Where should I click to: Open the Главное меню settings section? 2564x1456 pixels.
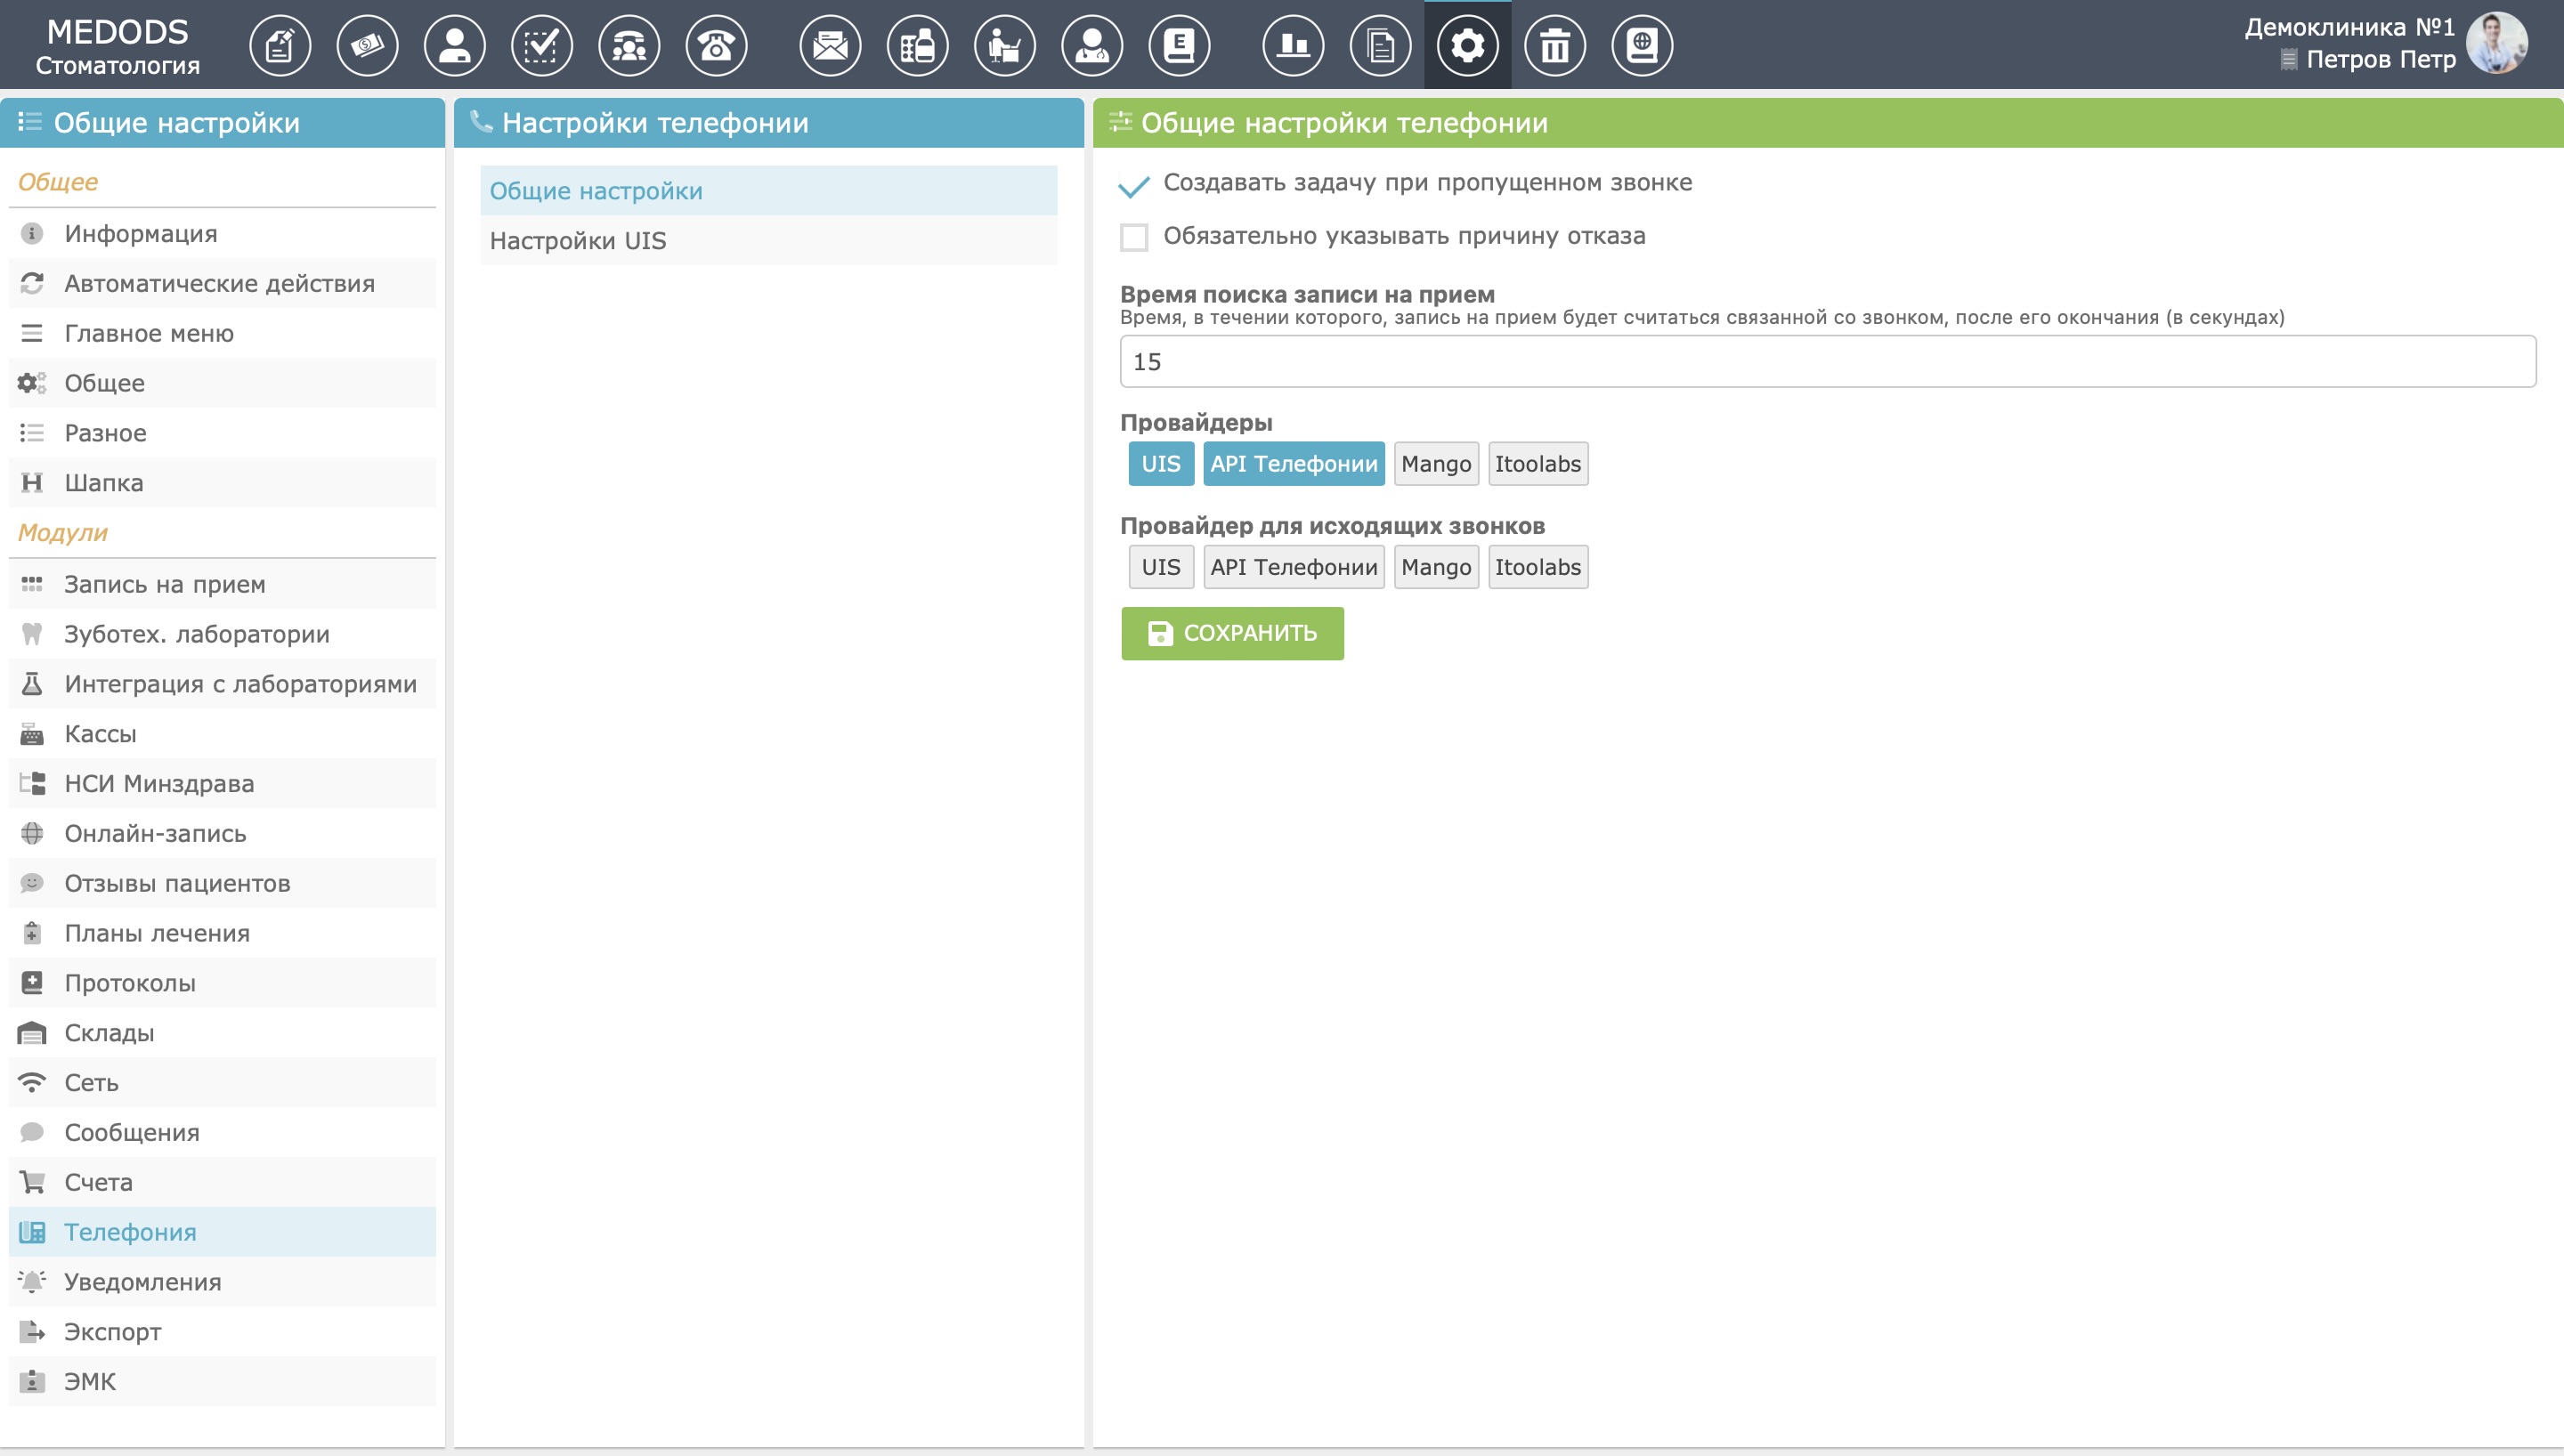pyautogui.click(x=222, y=333)
